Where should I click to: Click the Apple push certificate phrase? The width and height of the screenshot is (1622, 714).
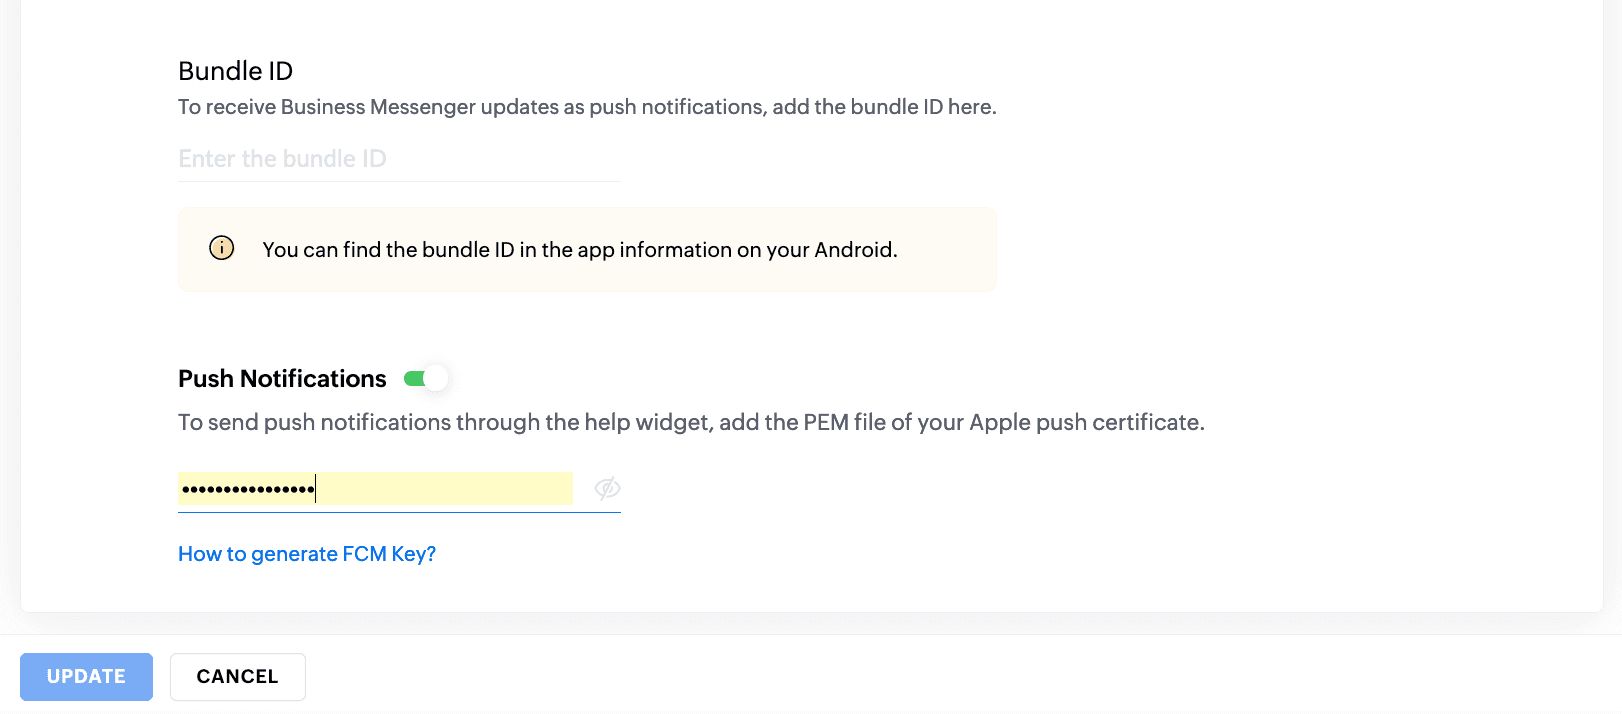pos(1085,422)
